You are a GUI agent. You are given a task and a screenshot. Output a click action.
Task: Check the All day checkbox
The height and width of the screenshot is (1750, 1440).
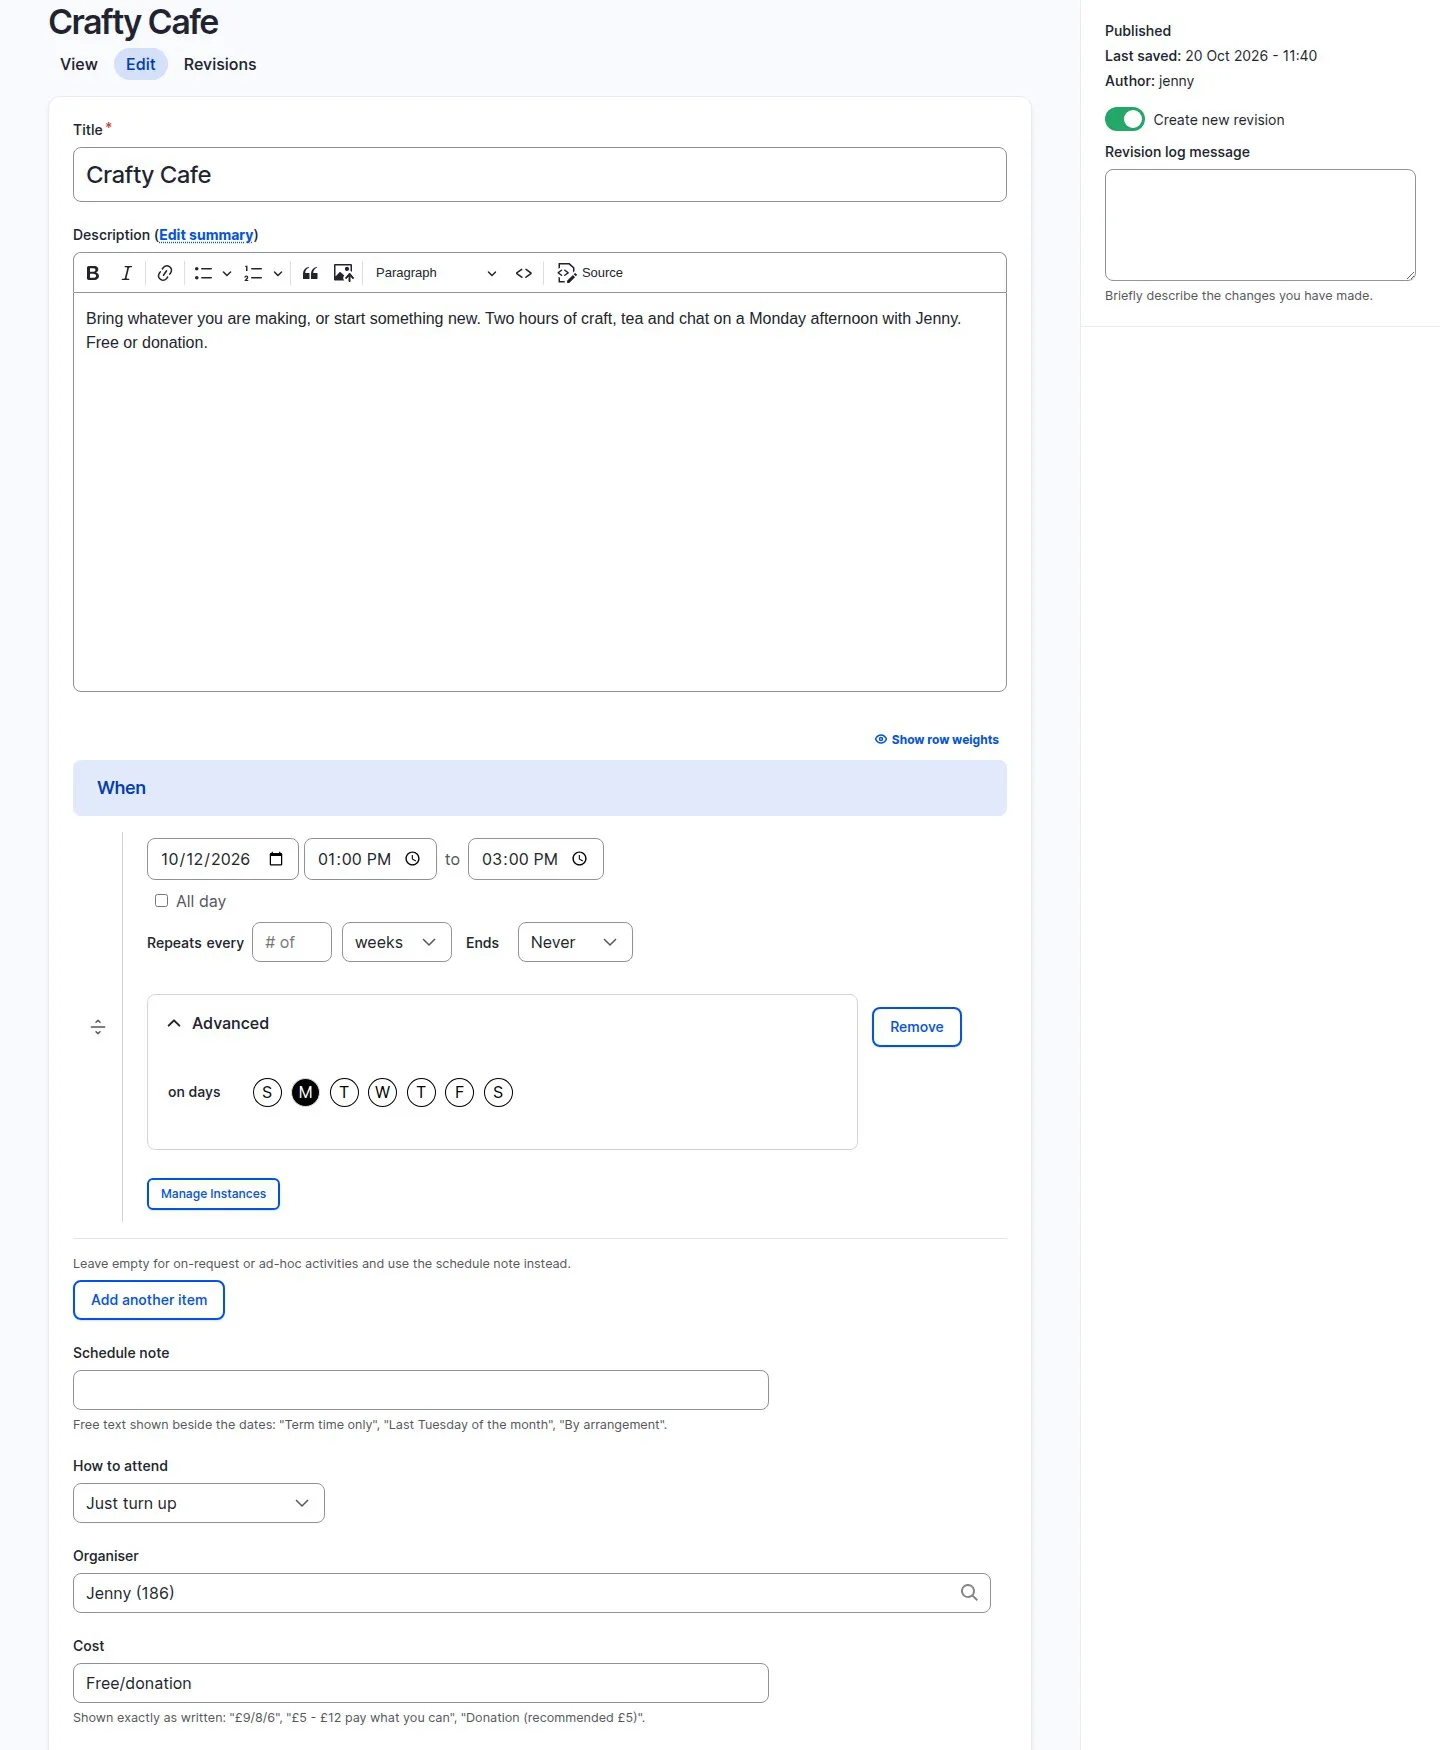[161, 901]
